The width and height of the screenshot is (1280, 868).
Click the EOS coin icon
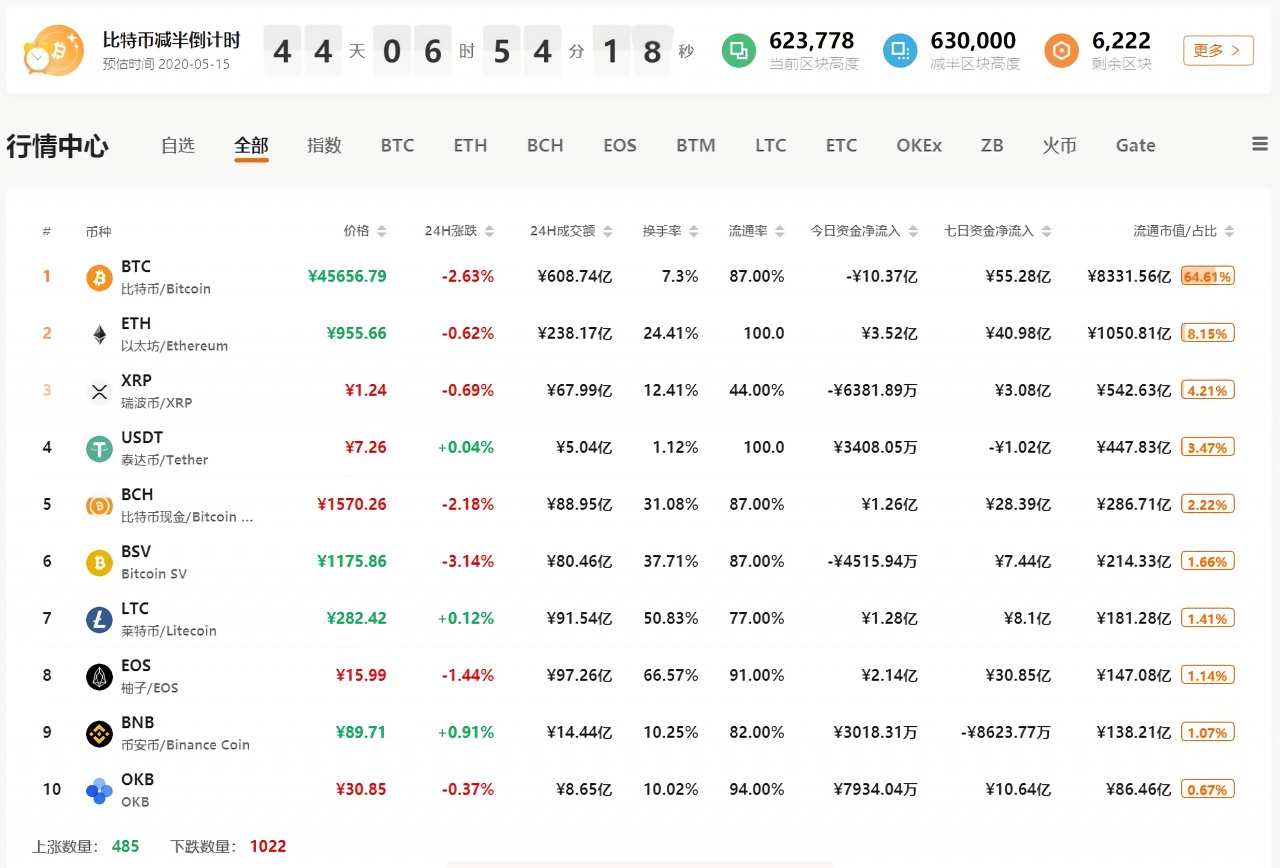point(99,676)
